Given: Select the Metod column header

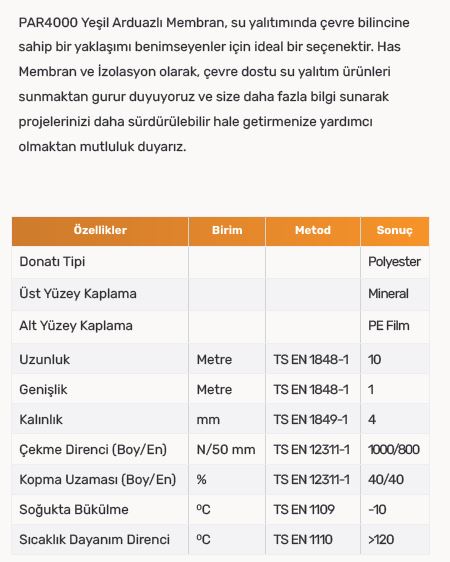Looking at the screenshot, I should (x=313, y=230).
